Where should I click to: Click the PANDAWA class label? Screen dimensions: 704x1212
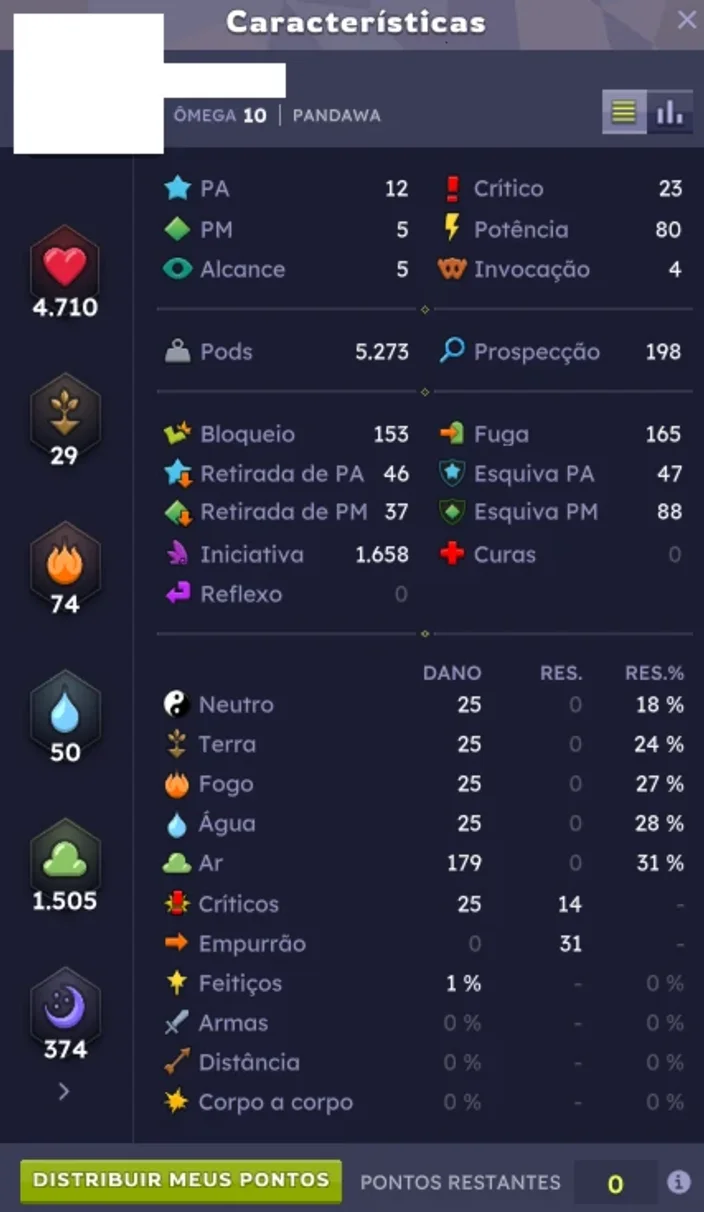[x=336, y=115]
